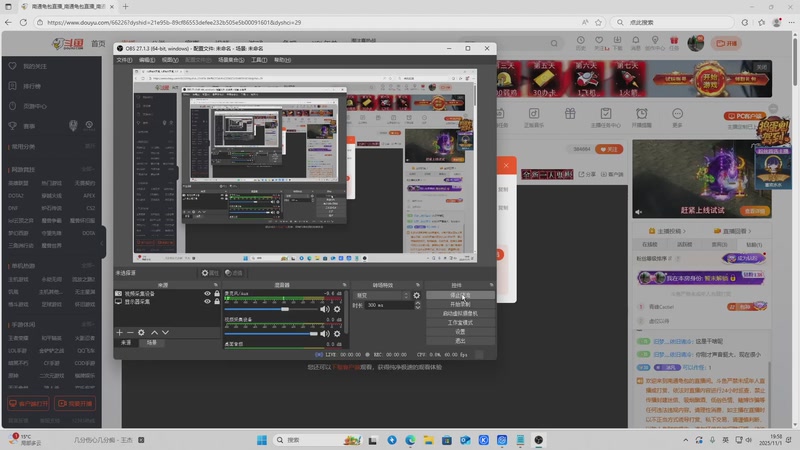
Task: Open OBS 文件(F) menu
Action: (x=124, y=60)
